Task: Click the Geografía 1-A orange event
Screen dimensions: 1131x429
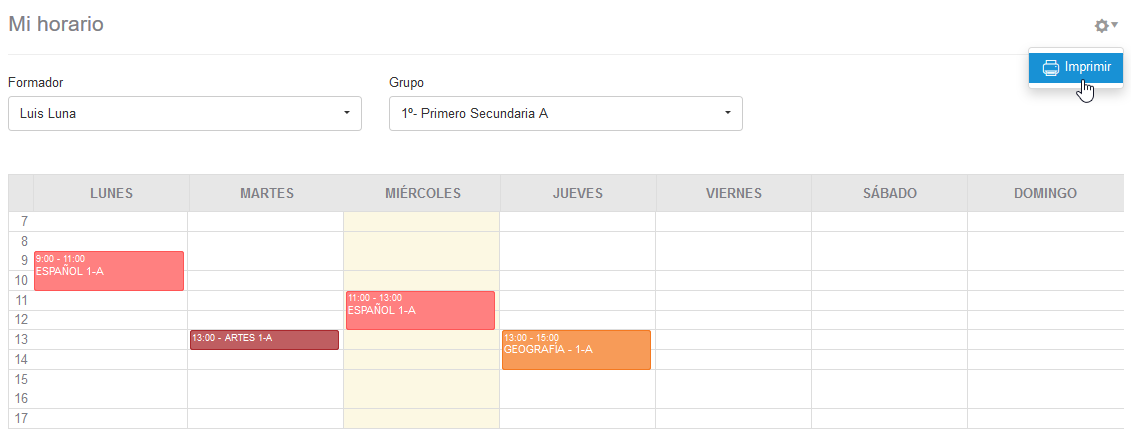Action: pos(576,350)
